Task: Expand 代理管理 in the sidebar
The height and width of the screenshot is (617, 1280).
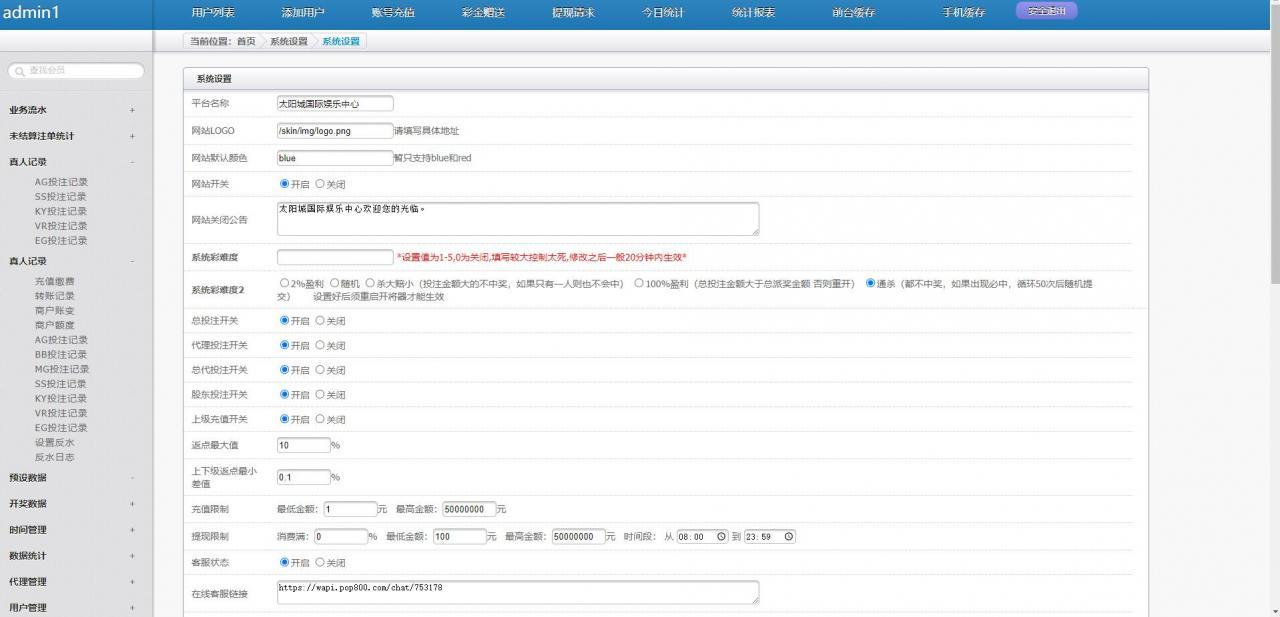Action: (131, 582)
